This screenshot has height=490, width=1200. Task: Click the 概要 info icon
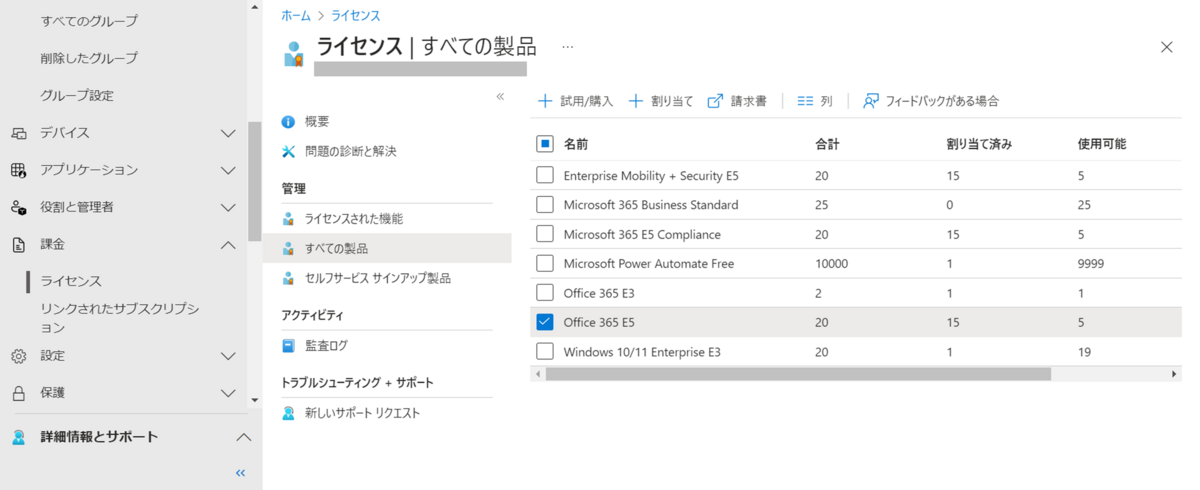tap(288, 121)
